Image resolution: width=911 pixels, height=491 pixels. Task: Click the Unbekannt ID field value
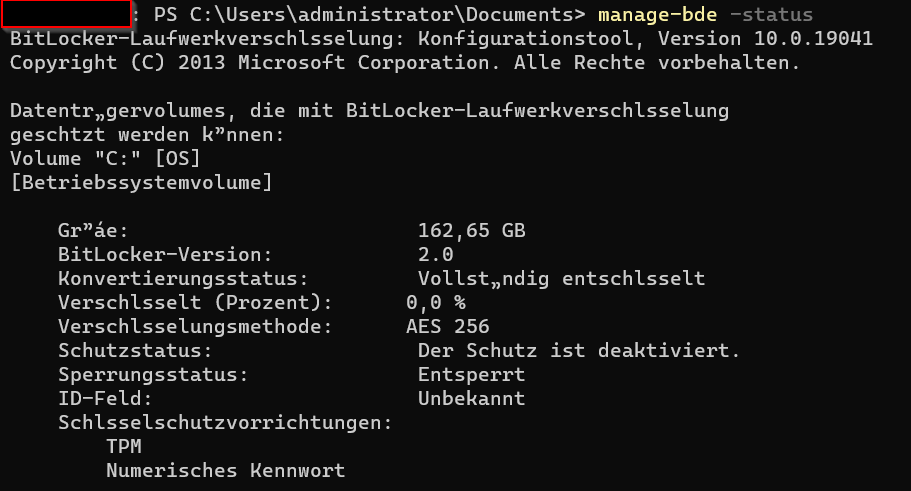pyautogui.click(x=471, y=399)
